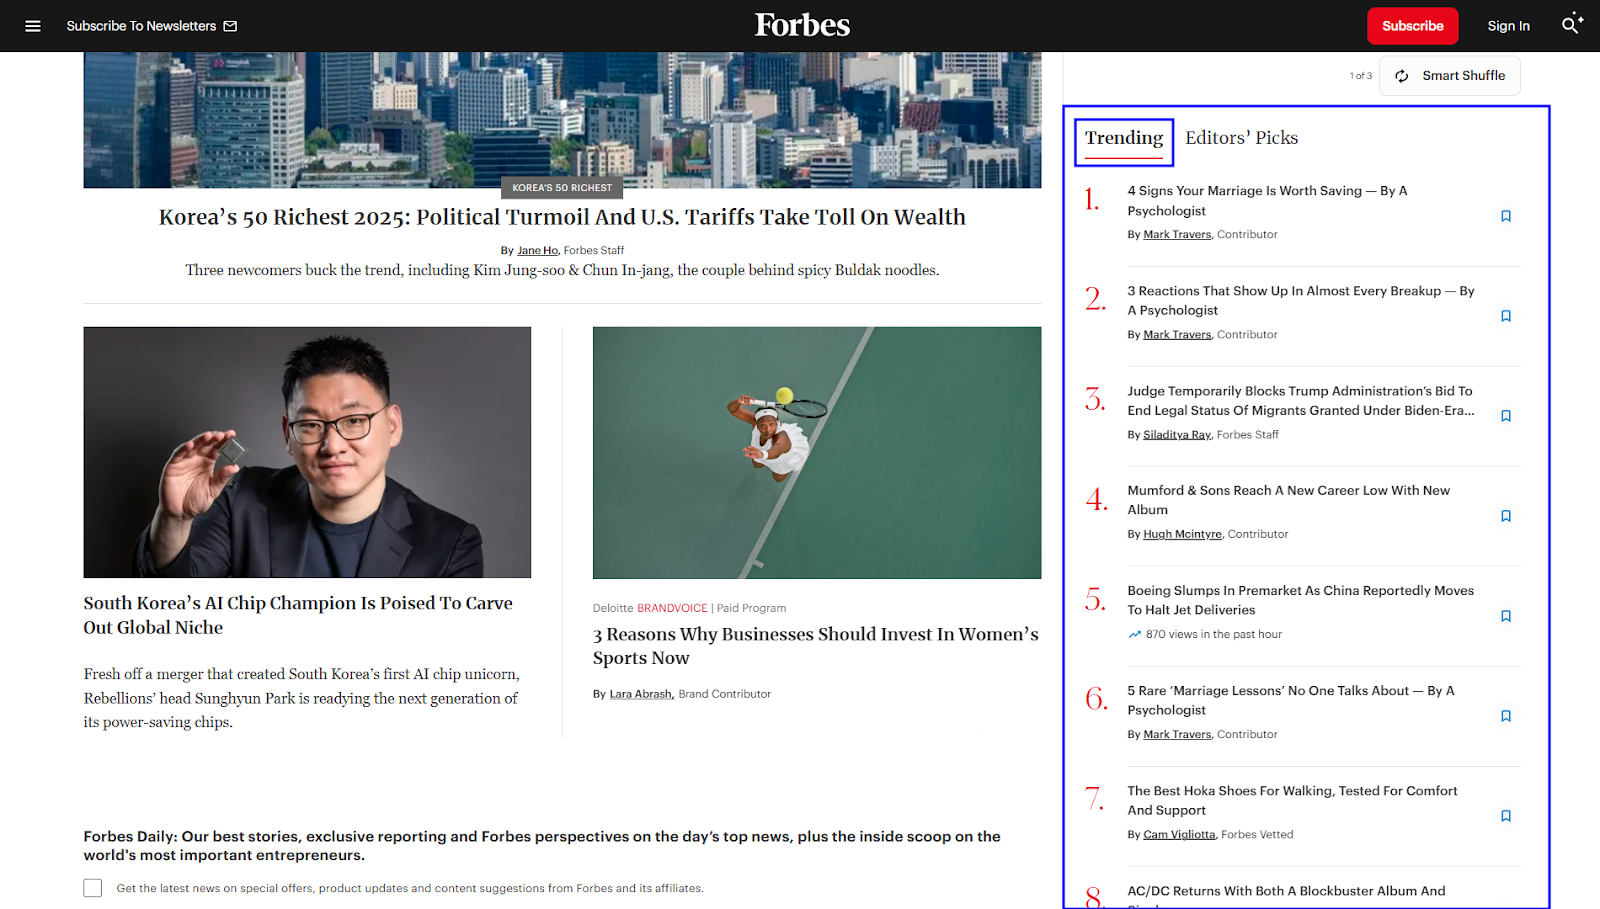Open '5 Rare Marriage Lessons' story
This screenshot has width=1600, height=909.
1291,700
